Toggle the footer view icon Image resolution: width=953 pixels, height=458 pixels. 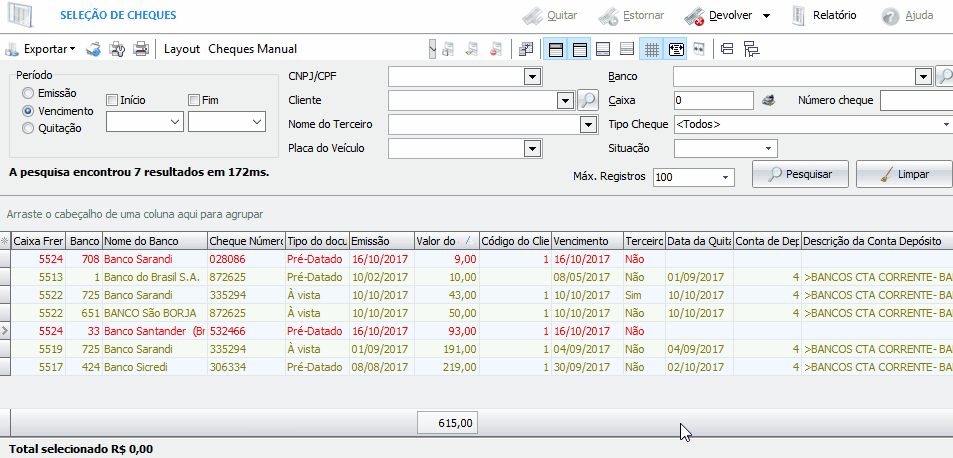[x=603, y=50]
